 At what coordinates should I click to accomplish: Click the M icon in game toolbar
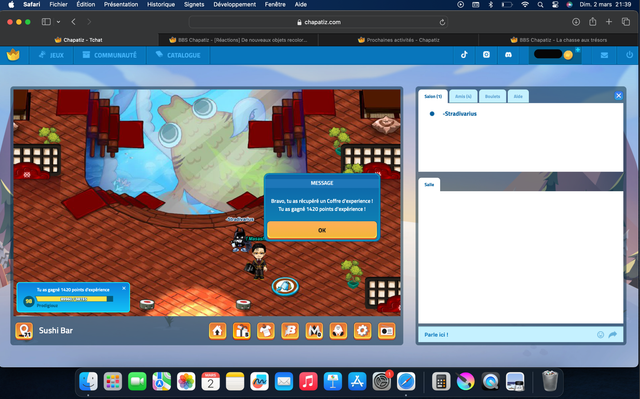[314, 331]
